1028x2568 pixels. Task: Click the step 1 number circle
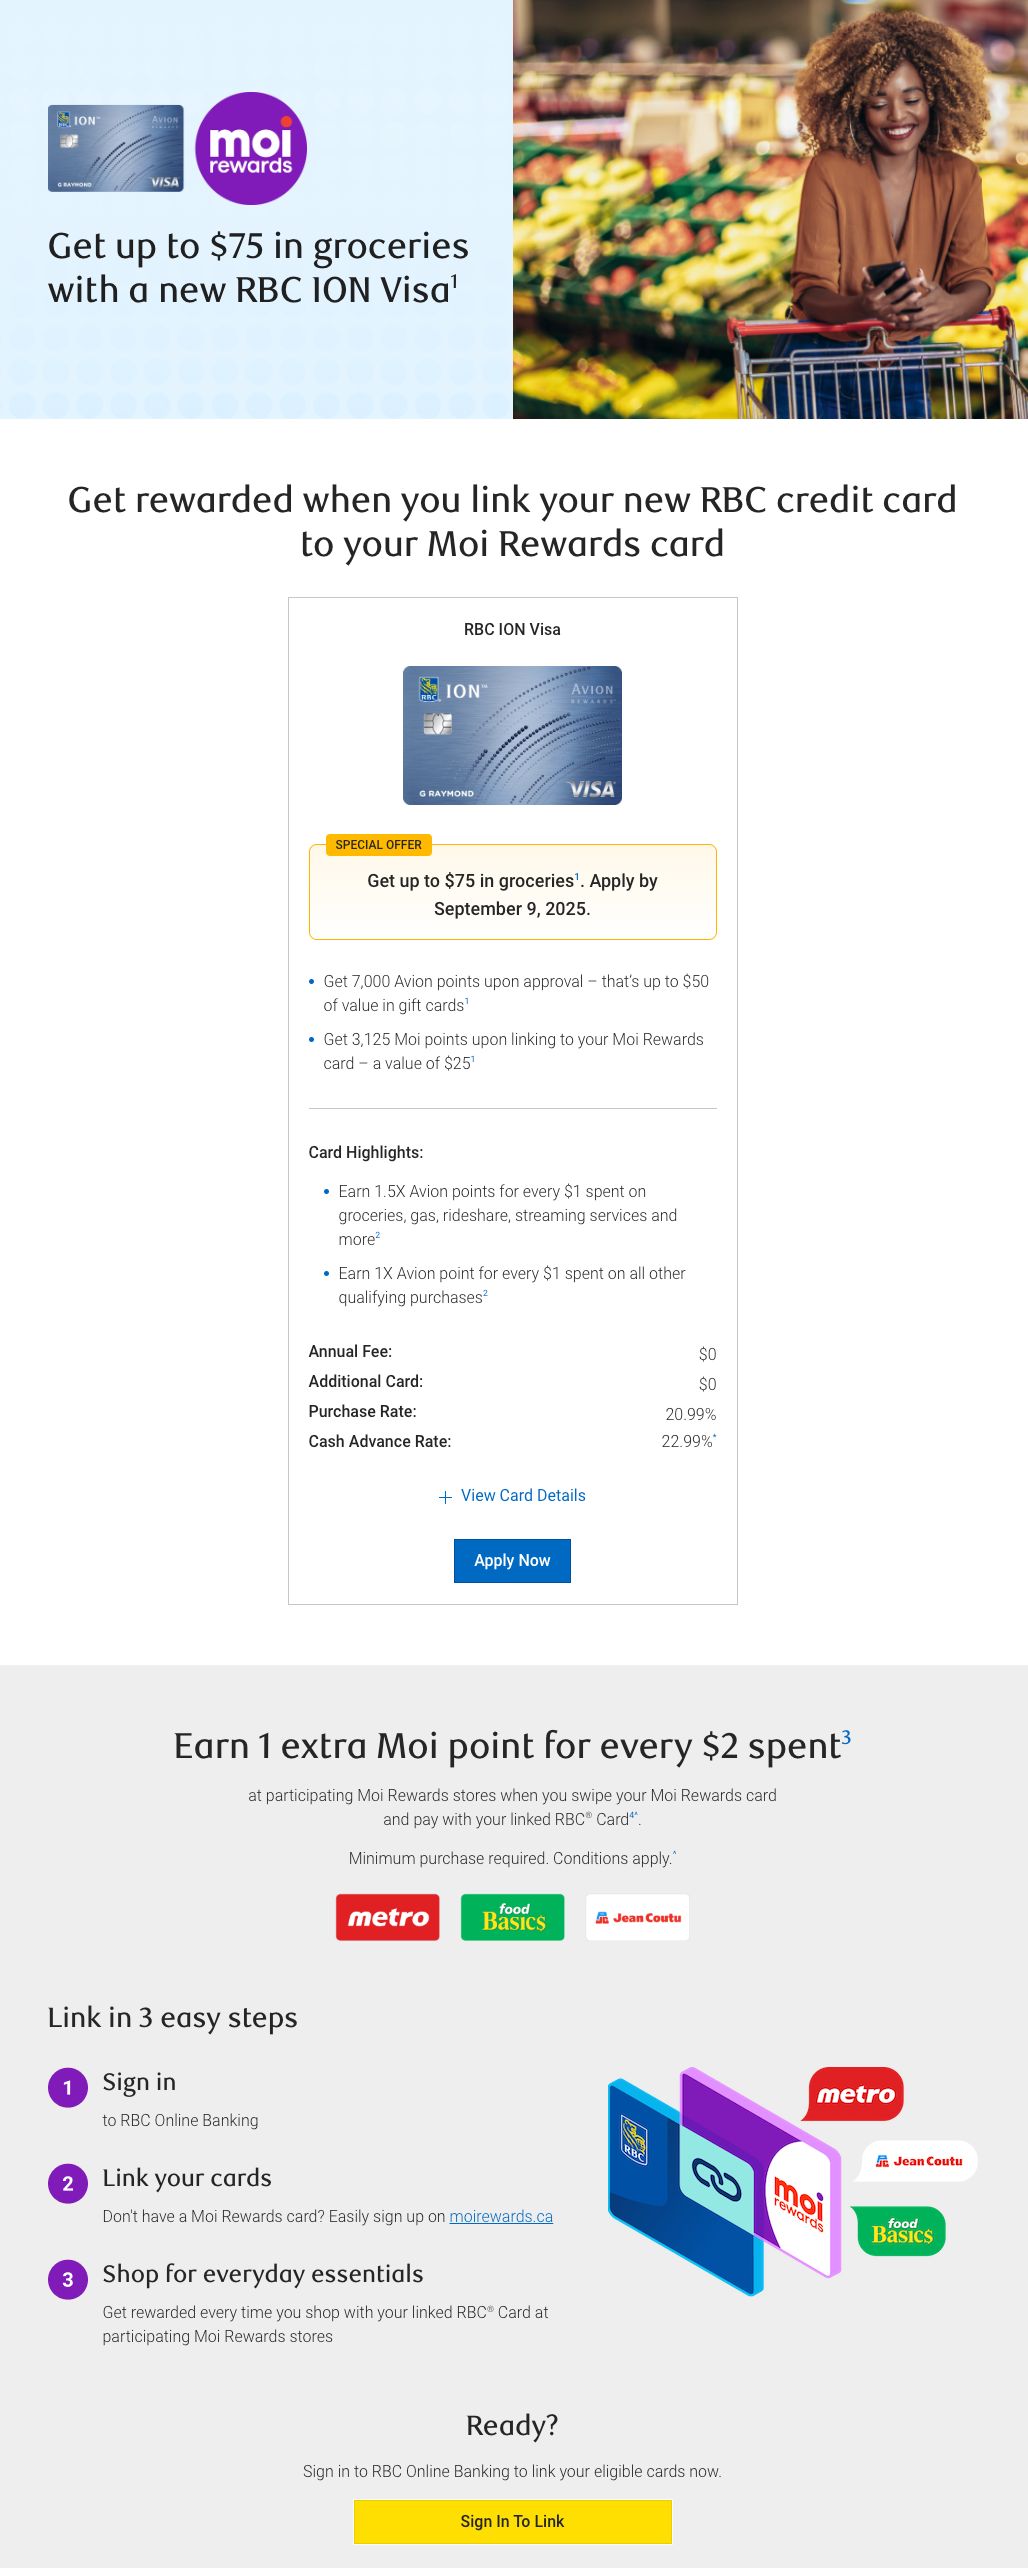click(x=68, y=2088)
